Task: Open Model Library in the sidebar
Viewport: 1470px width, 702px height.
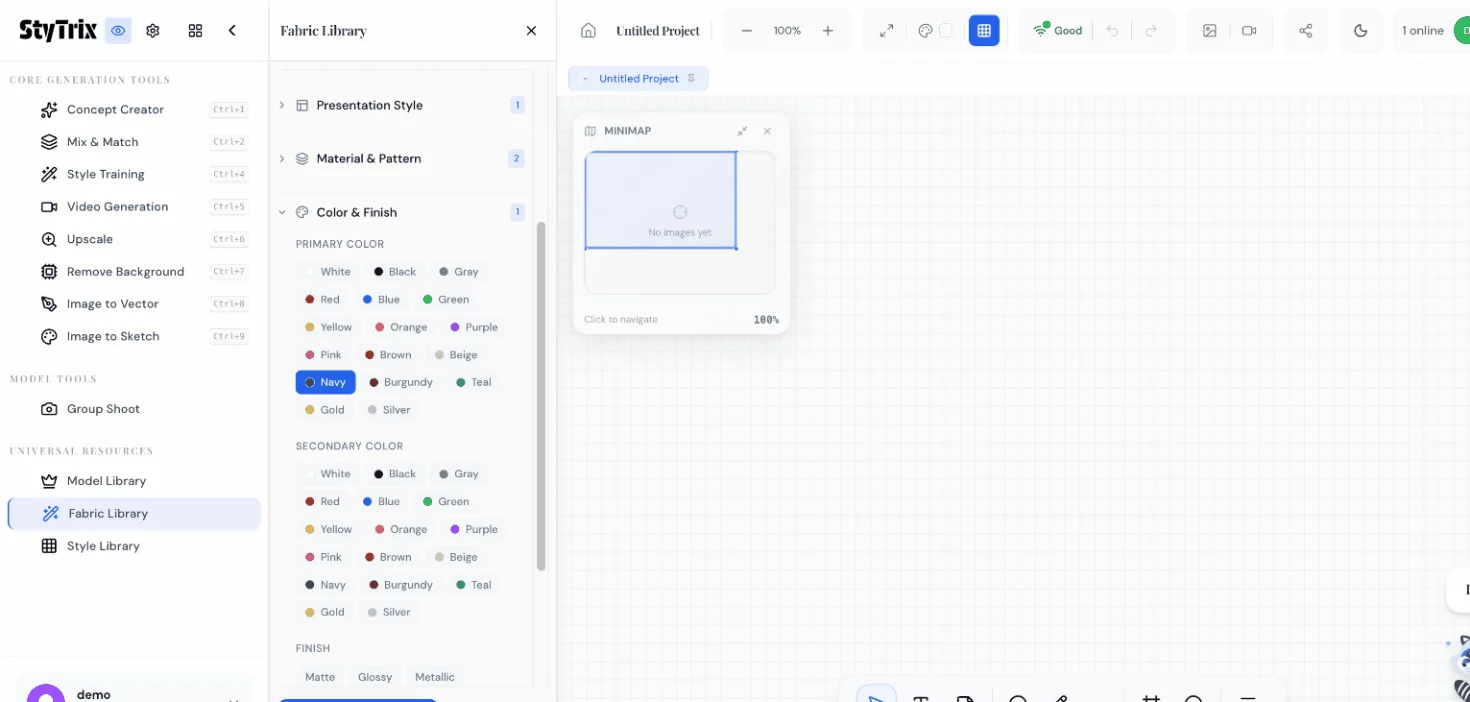Action: click(x=106, y=481)
